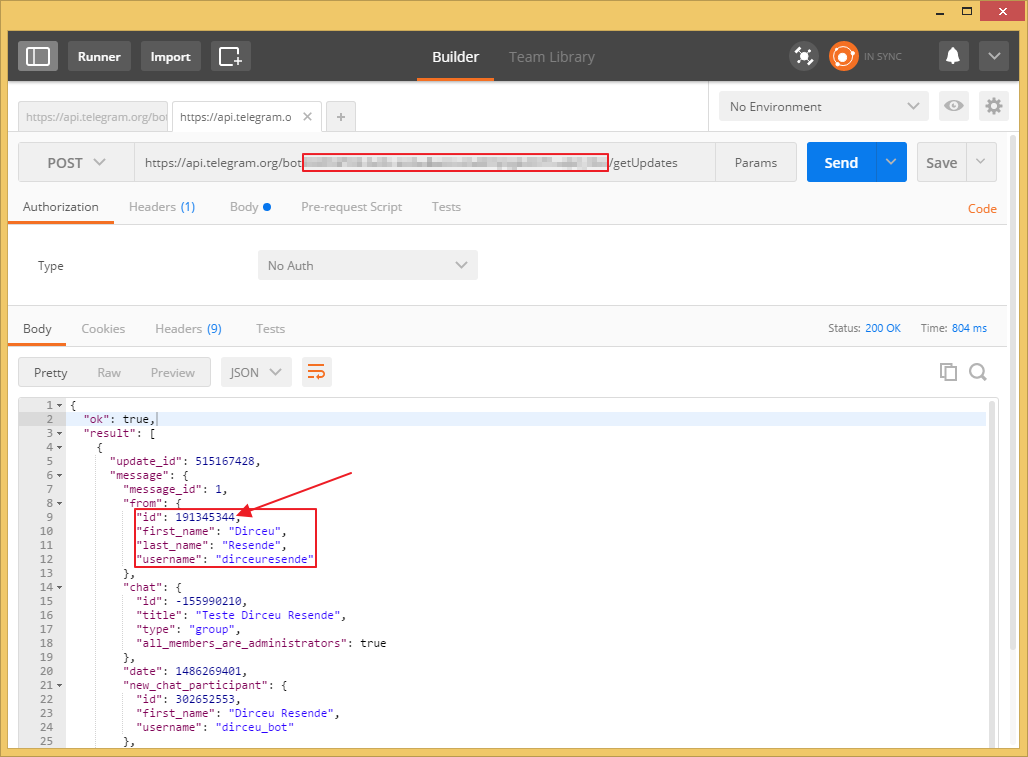The image size is (1028, 757).
Task: Click the interceptor satellite icon
Action: 804,56
